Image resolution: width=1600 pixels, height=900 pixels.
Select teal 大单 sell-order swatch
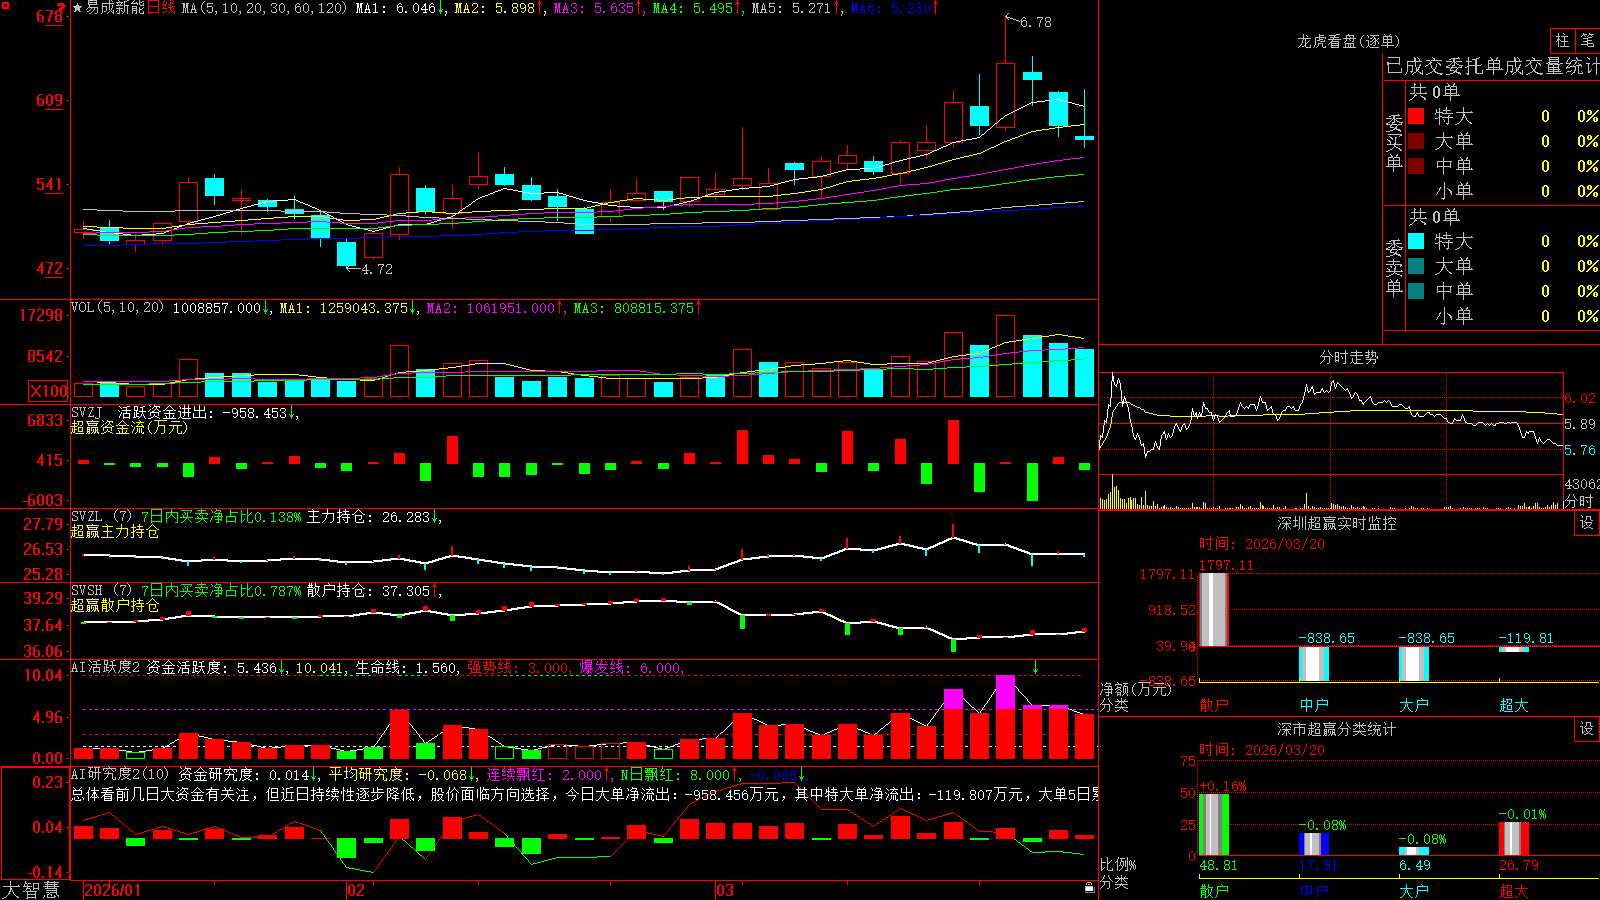coord(1416,266)
